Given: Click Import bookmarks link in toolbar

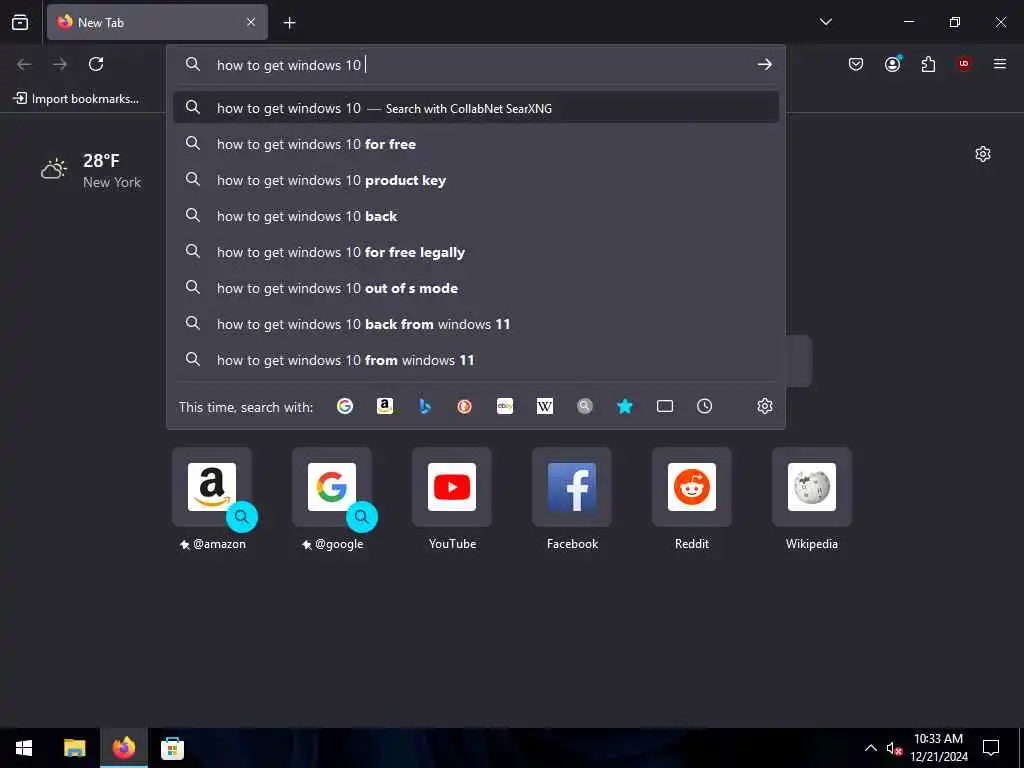Looking at the screenshot, I should click(76, 99).
